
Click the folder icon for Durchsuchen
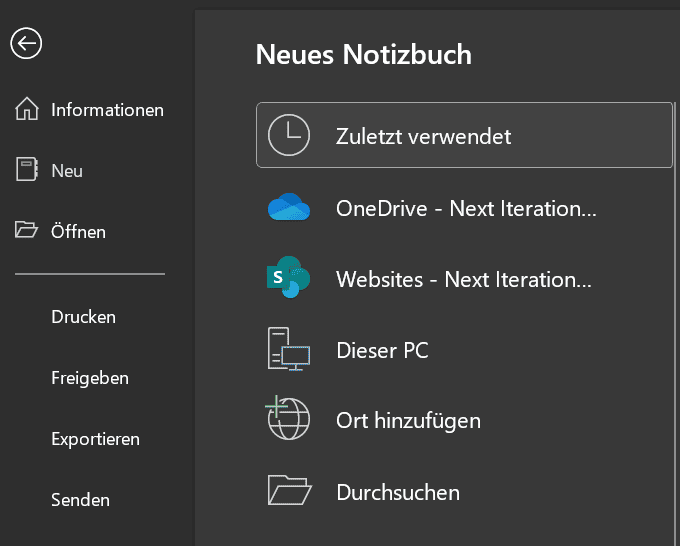[290, 490]
